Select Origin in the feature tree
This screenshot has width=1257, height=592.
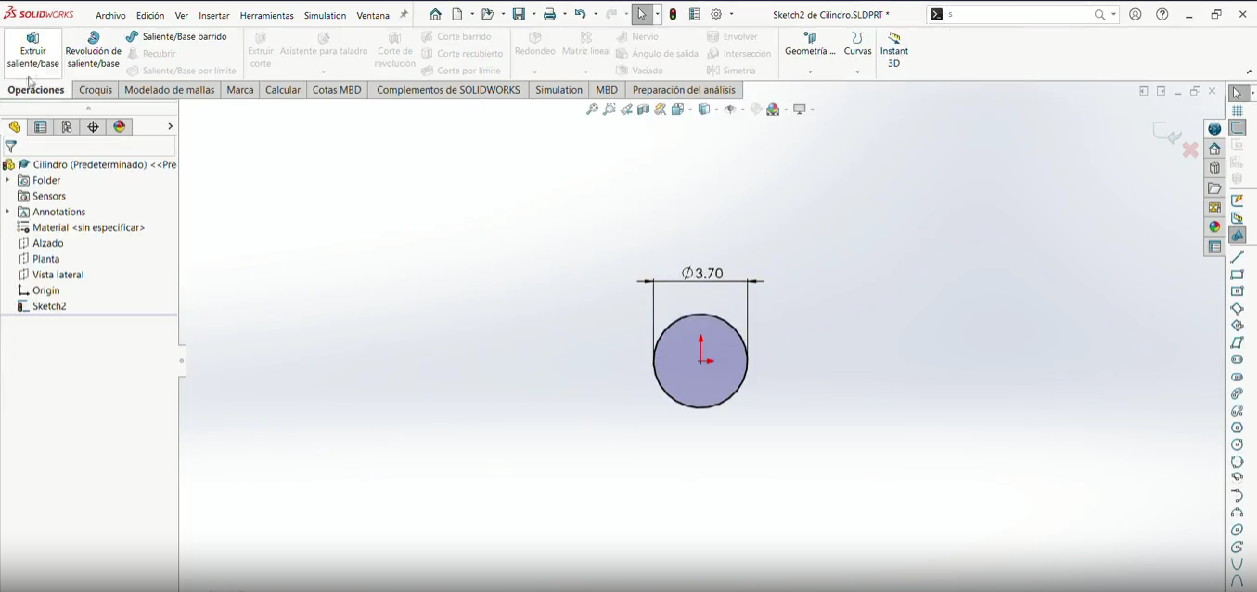[x=39, y=290]
